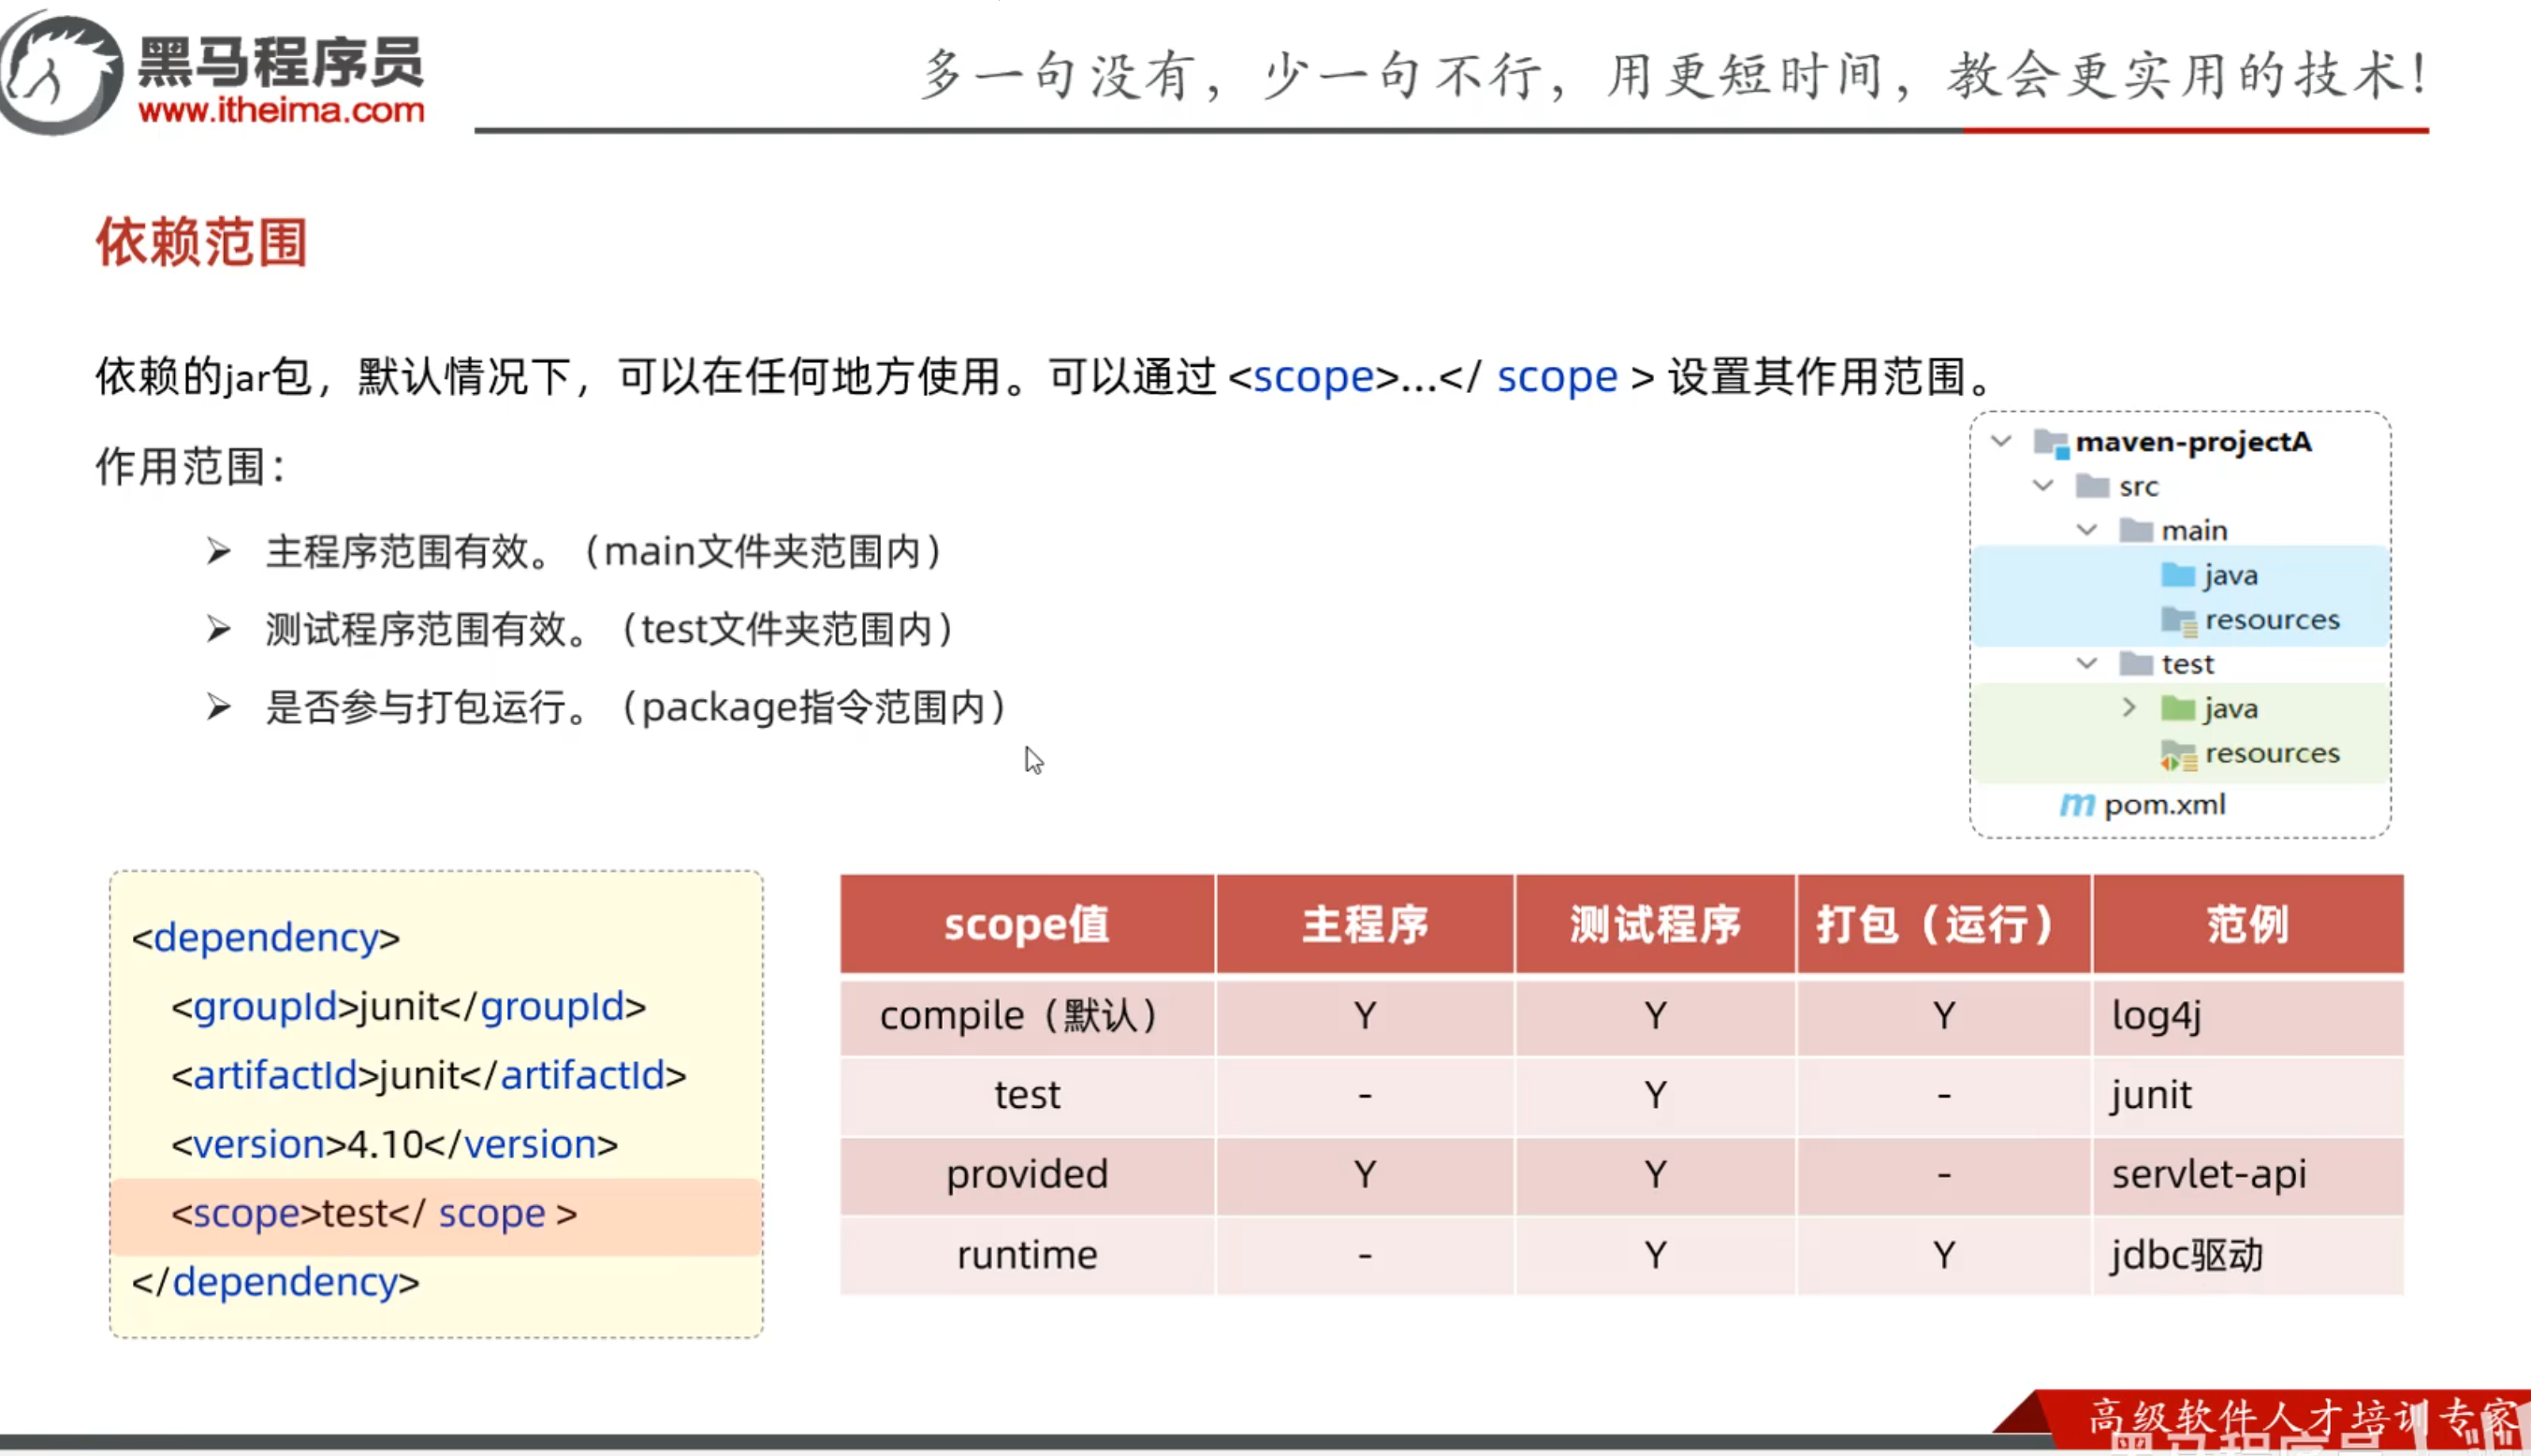
Task: Select the pom.xml file name
Action: pos(2165,804)
